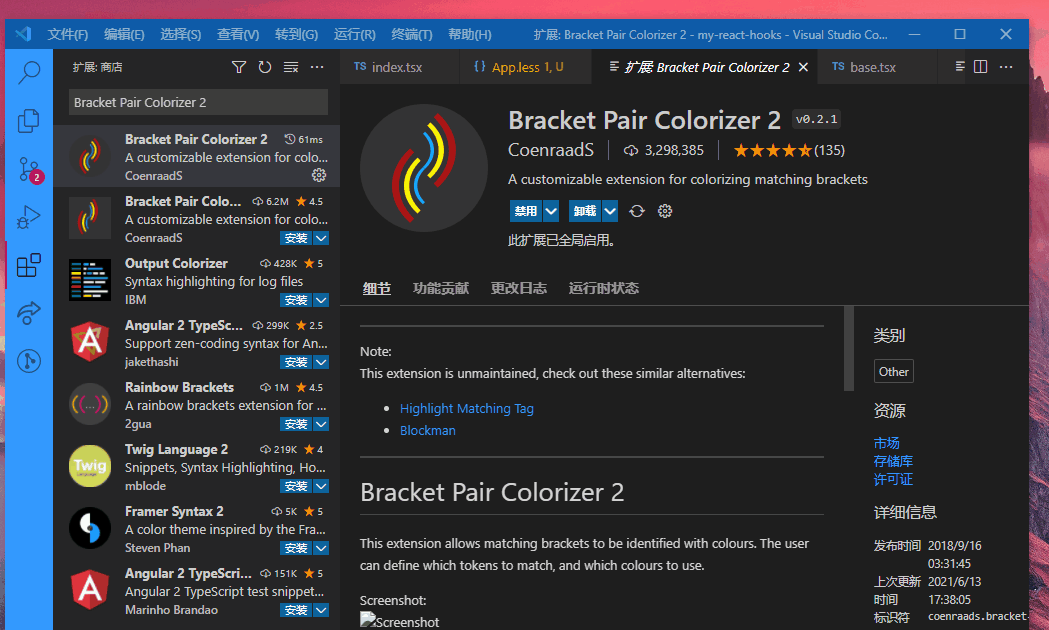Open extensions panel more actions menu
1049x630 pixels.
tap(317, 67)
